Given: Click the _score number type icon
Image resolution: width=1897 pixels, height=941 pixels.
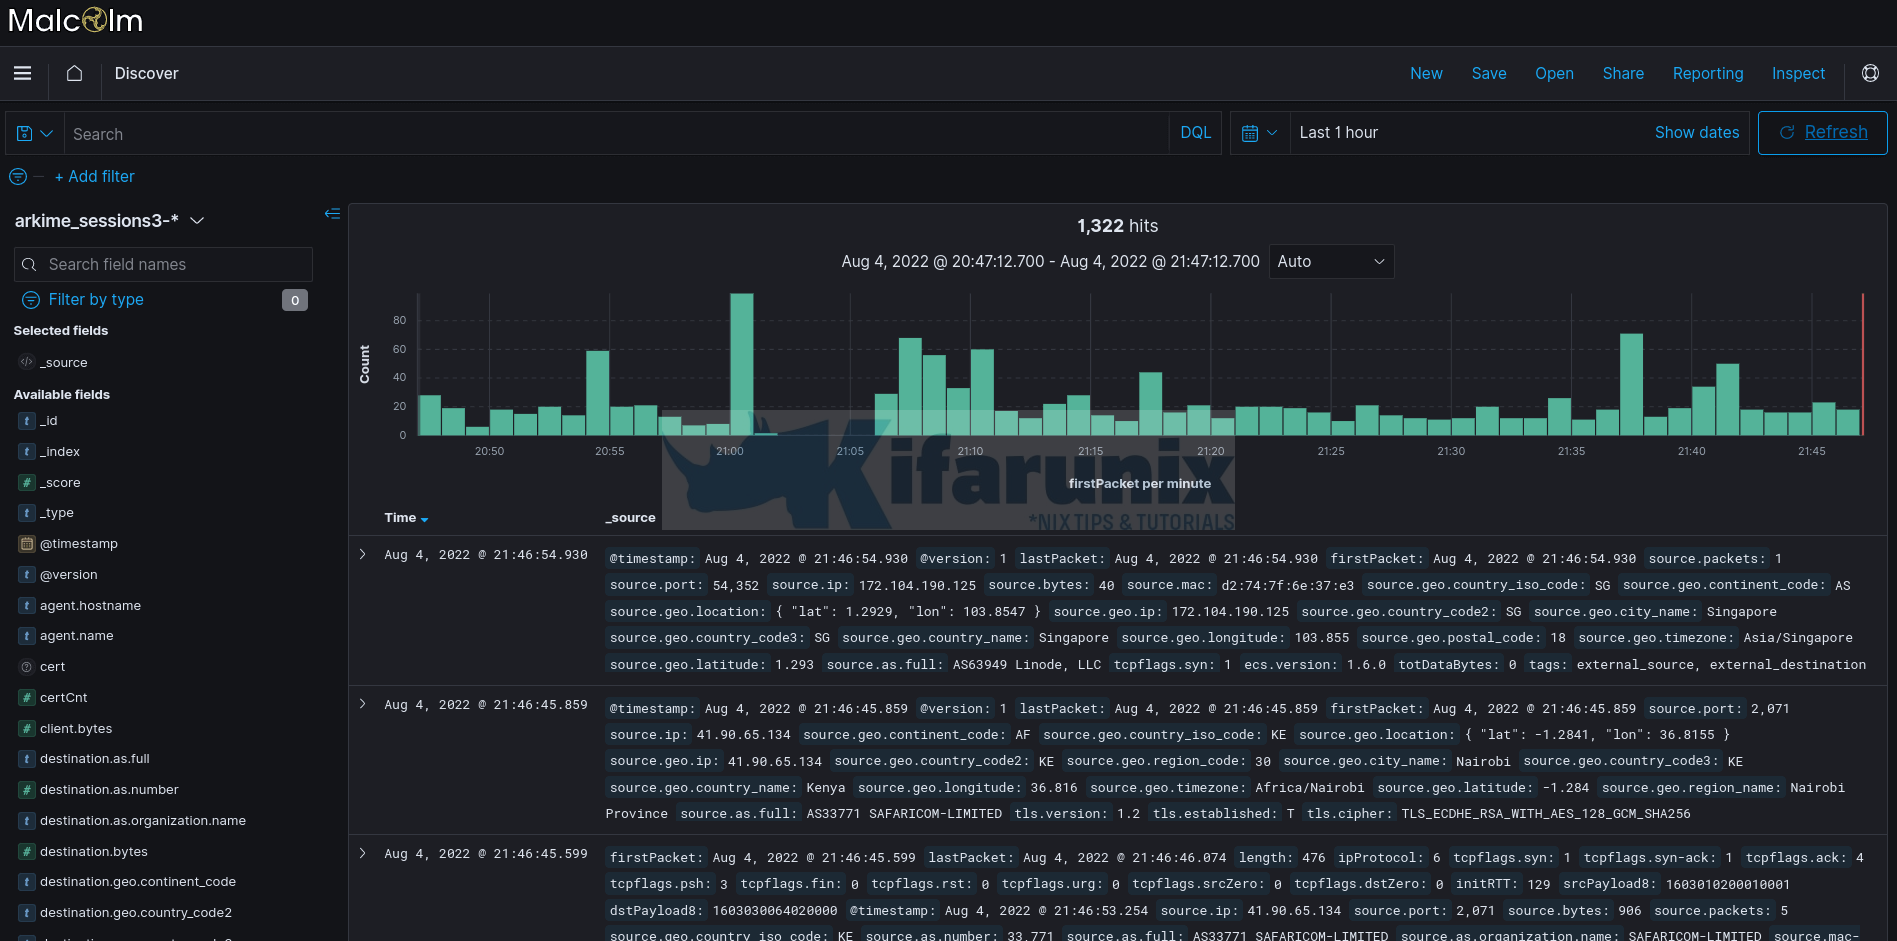Looking at the screenshot, I should coord(27,483).
